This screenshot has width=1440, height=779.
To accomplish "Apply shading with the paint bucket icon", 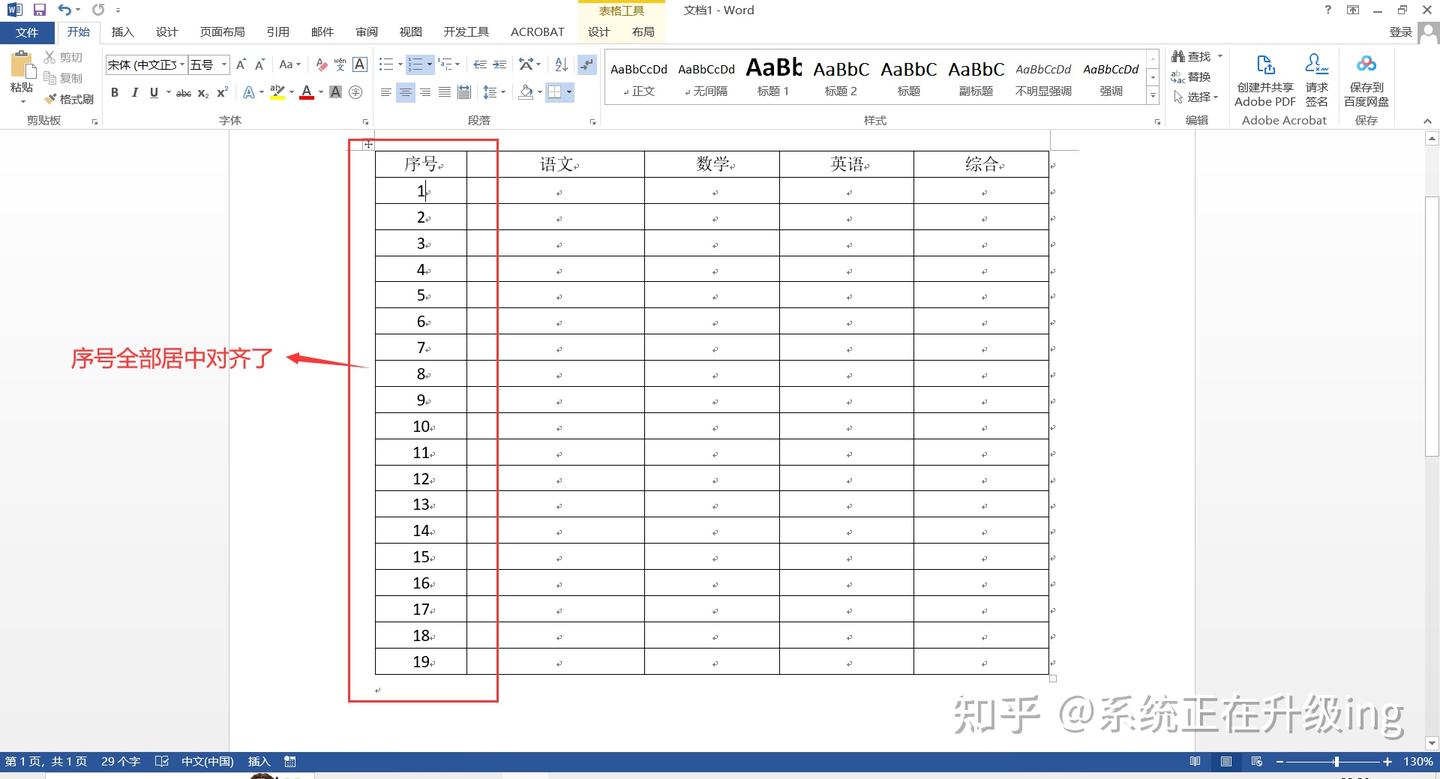I will [527, 93].
